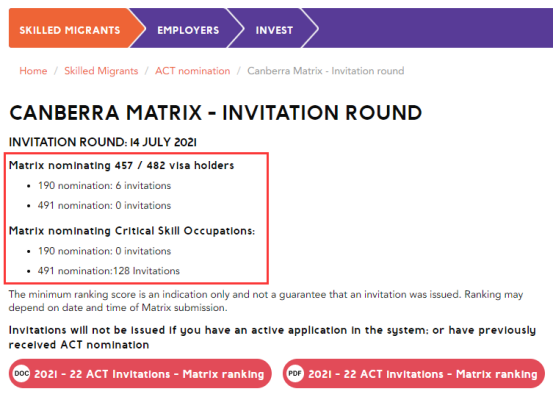Go to Home breadcrumb link

[33, 71]
